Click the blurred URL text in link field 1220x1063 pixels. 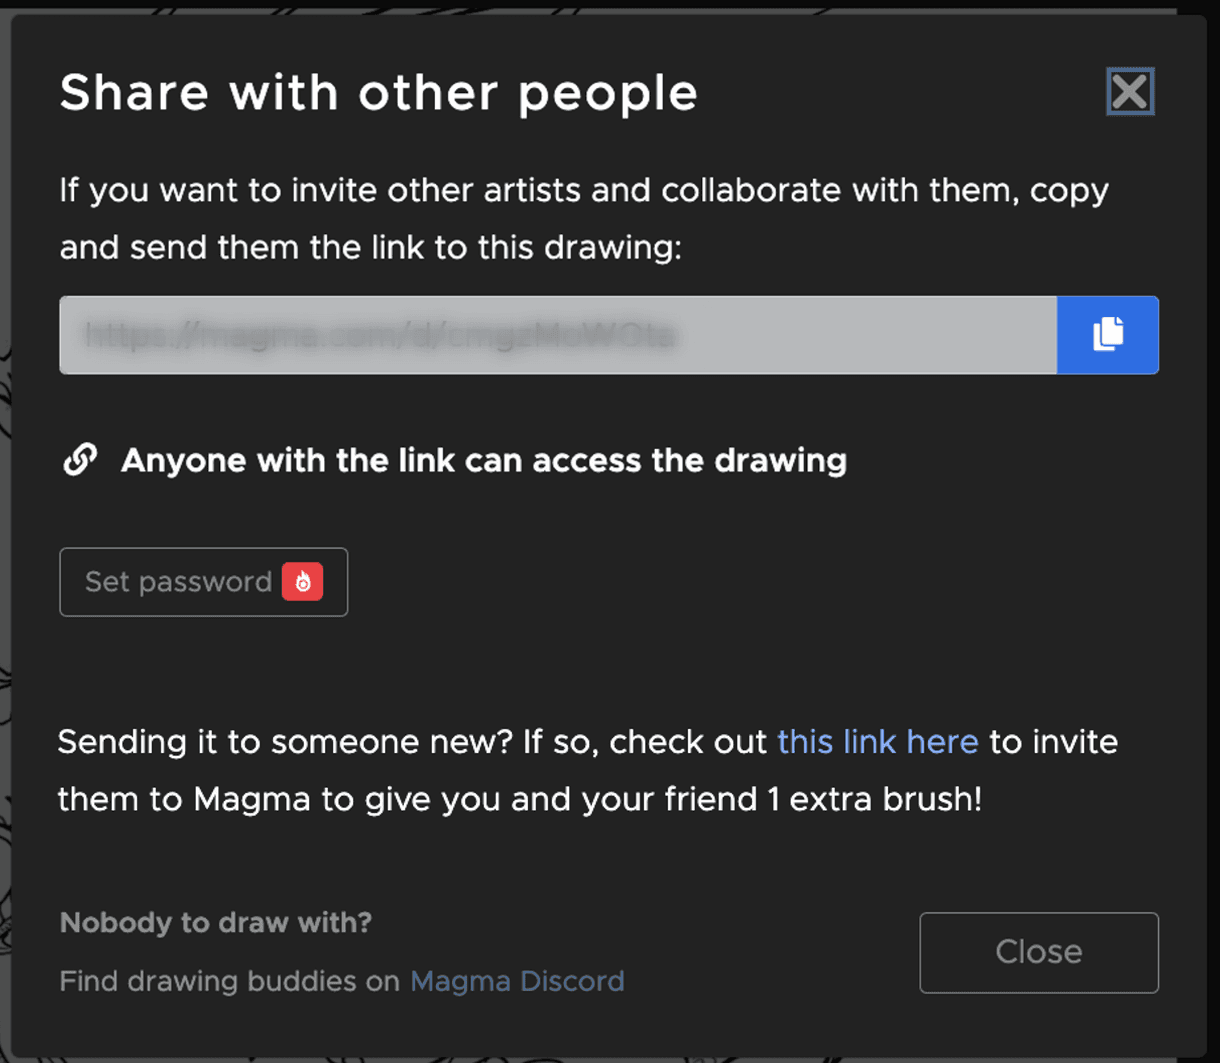[x=380, y=336]
